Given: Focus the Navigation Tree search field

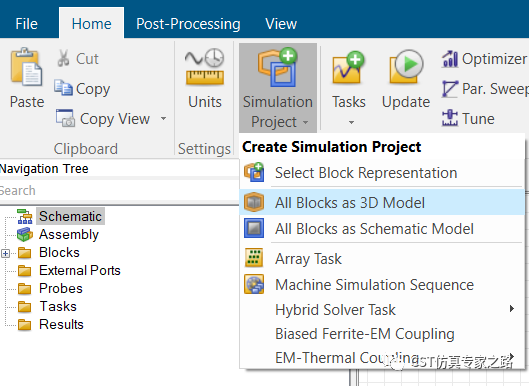Looking at the screenshot, I should coord(119,191).
